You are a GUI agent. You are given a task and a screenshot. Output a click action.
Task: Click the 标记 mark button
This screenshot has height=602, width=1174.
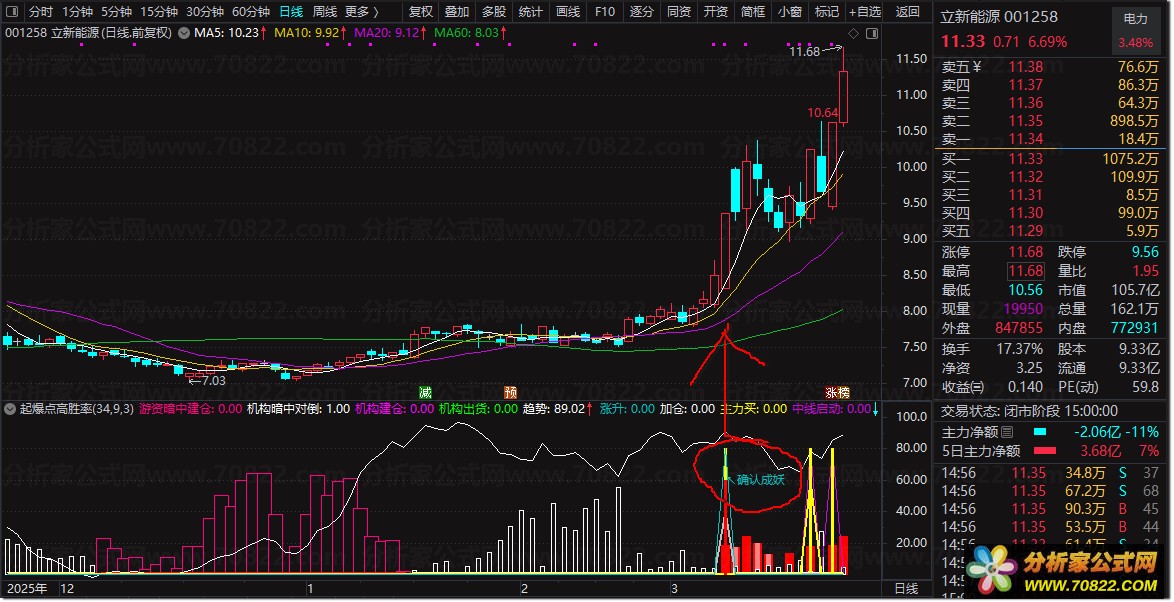click(x=827, y=11)
